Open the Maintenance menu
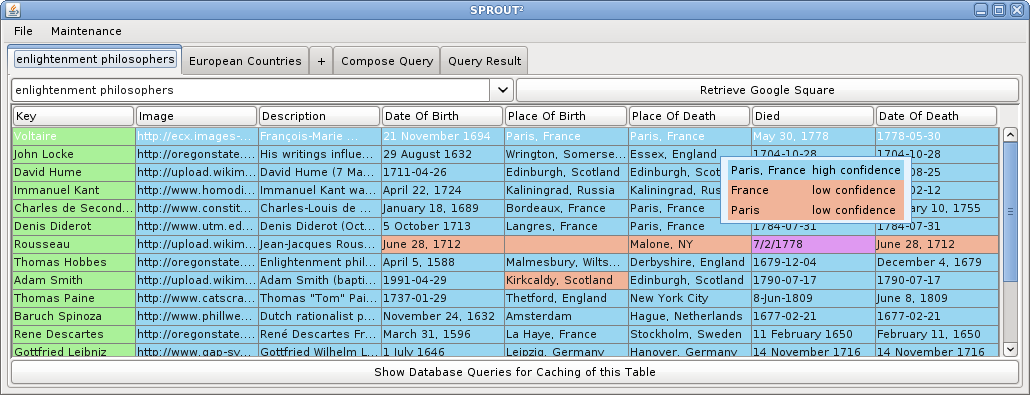1030x395 pixels. click(x=86, y=31)
